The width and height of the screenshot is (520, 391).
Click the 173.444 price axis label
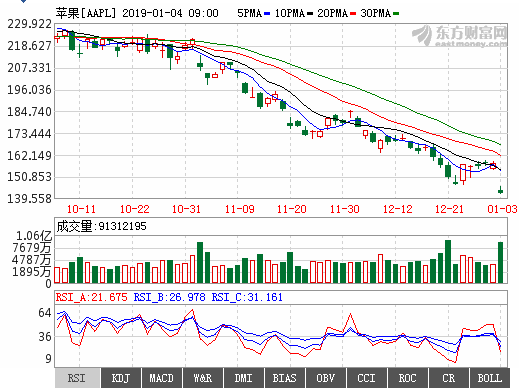click(30, 134)
